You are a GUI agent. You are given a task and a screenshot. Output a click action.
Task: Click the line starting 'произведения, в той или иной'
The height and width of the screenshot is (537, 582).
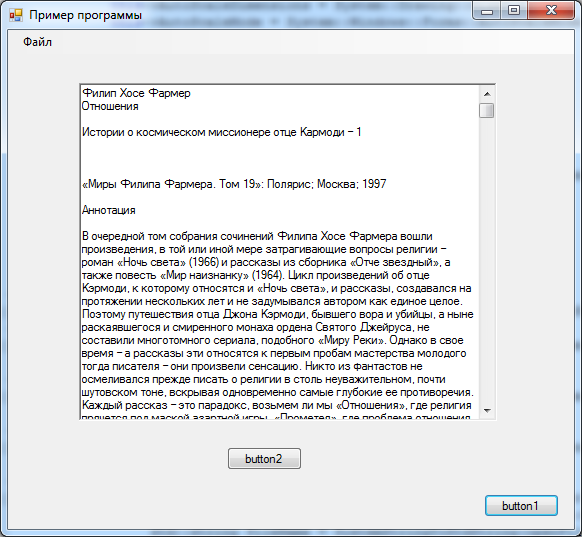[264, 249]
